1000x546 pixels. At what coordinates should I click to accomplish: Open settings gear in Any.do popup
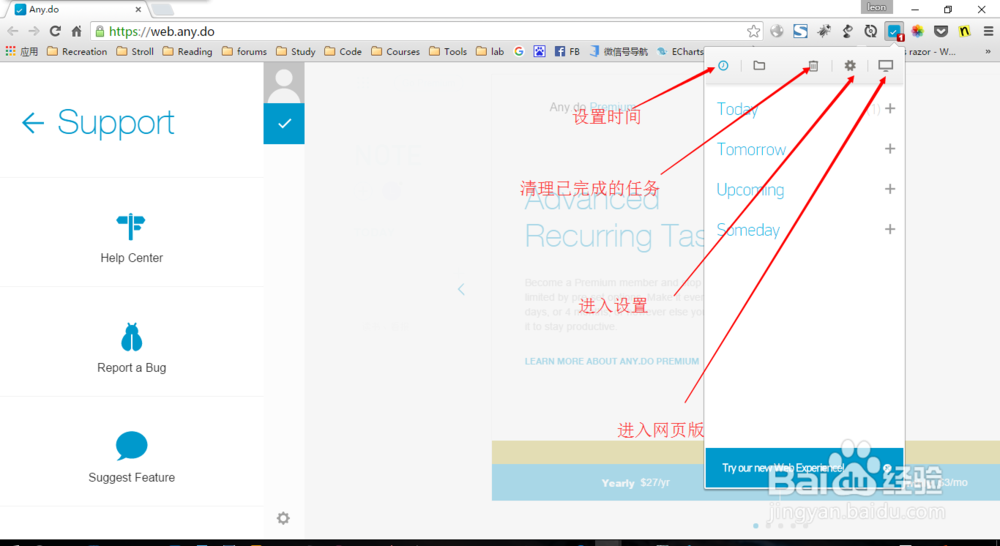850,65
